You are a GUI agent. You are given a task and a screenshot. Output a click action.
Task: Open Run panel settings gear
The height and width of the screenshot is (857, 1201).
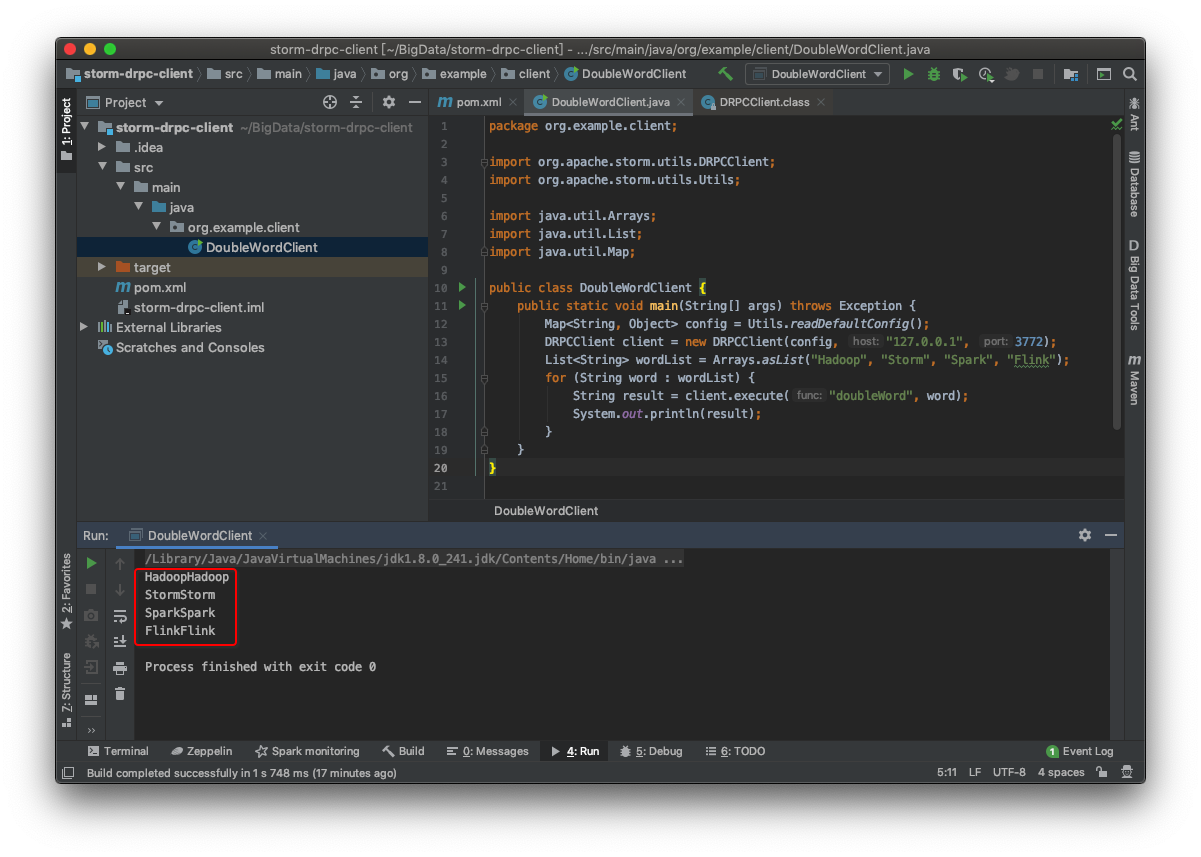(x=1085, y=535)
